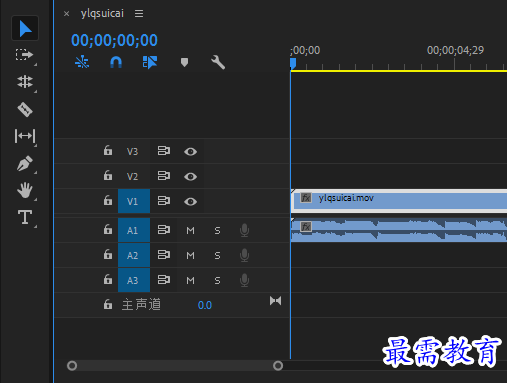Toggle timeline Snap magnet
Screen dimensions: 507x383
(116, 62)
